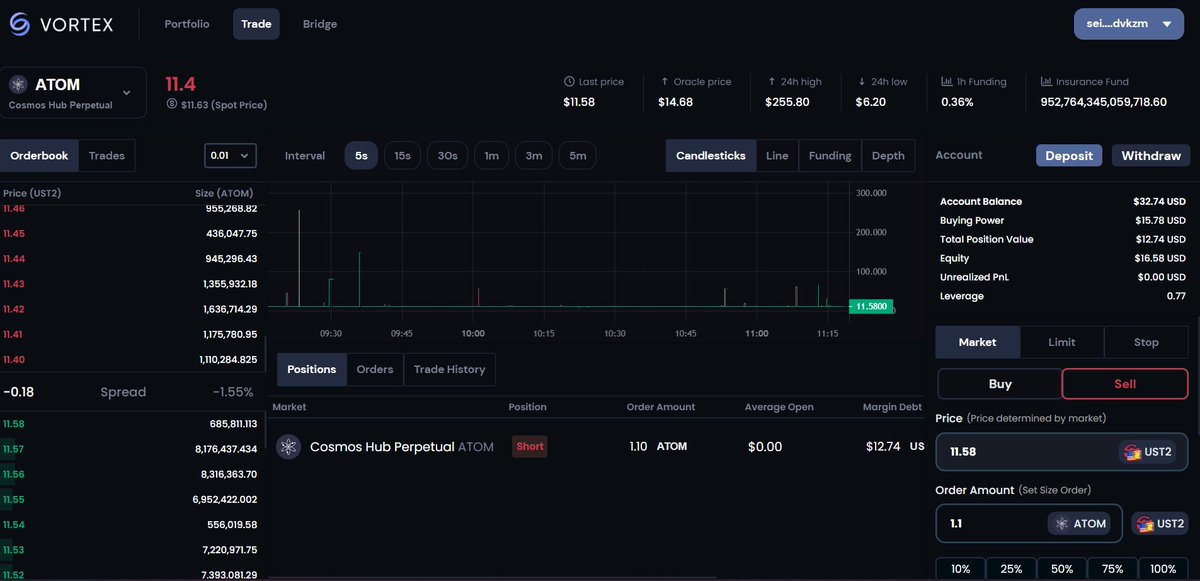
Task: Open the sei....dvkzm wallet dropdown
Action: [1128, 23]
